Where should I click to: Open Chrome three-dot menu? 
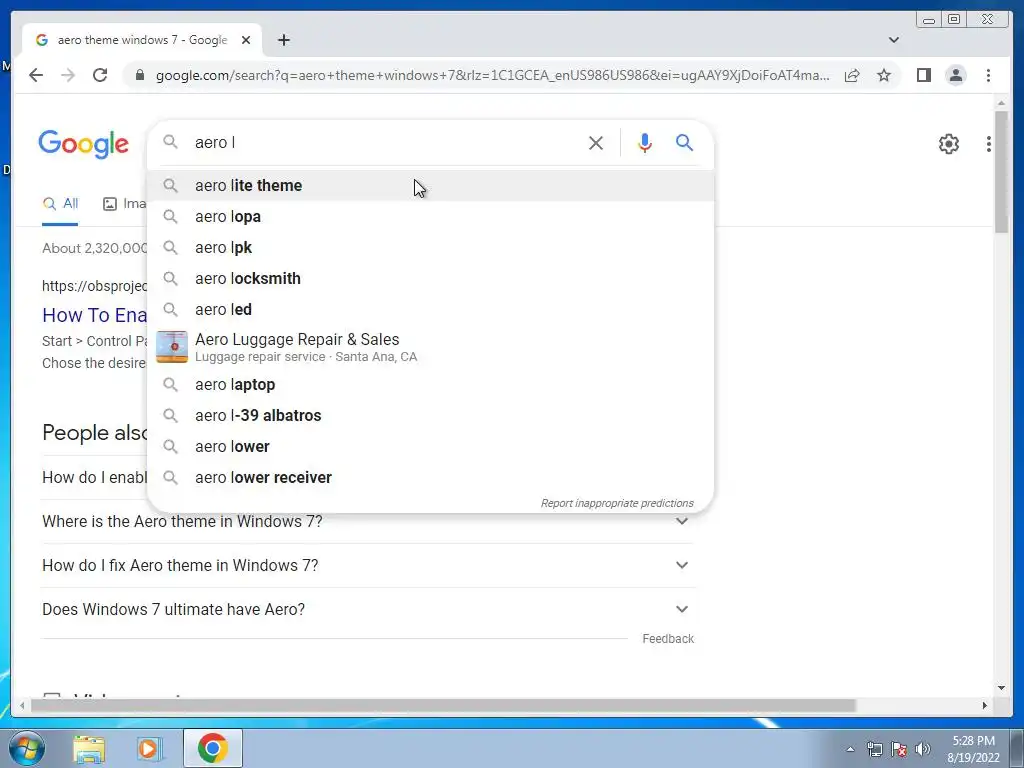point(988,75)
